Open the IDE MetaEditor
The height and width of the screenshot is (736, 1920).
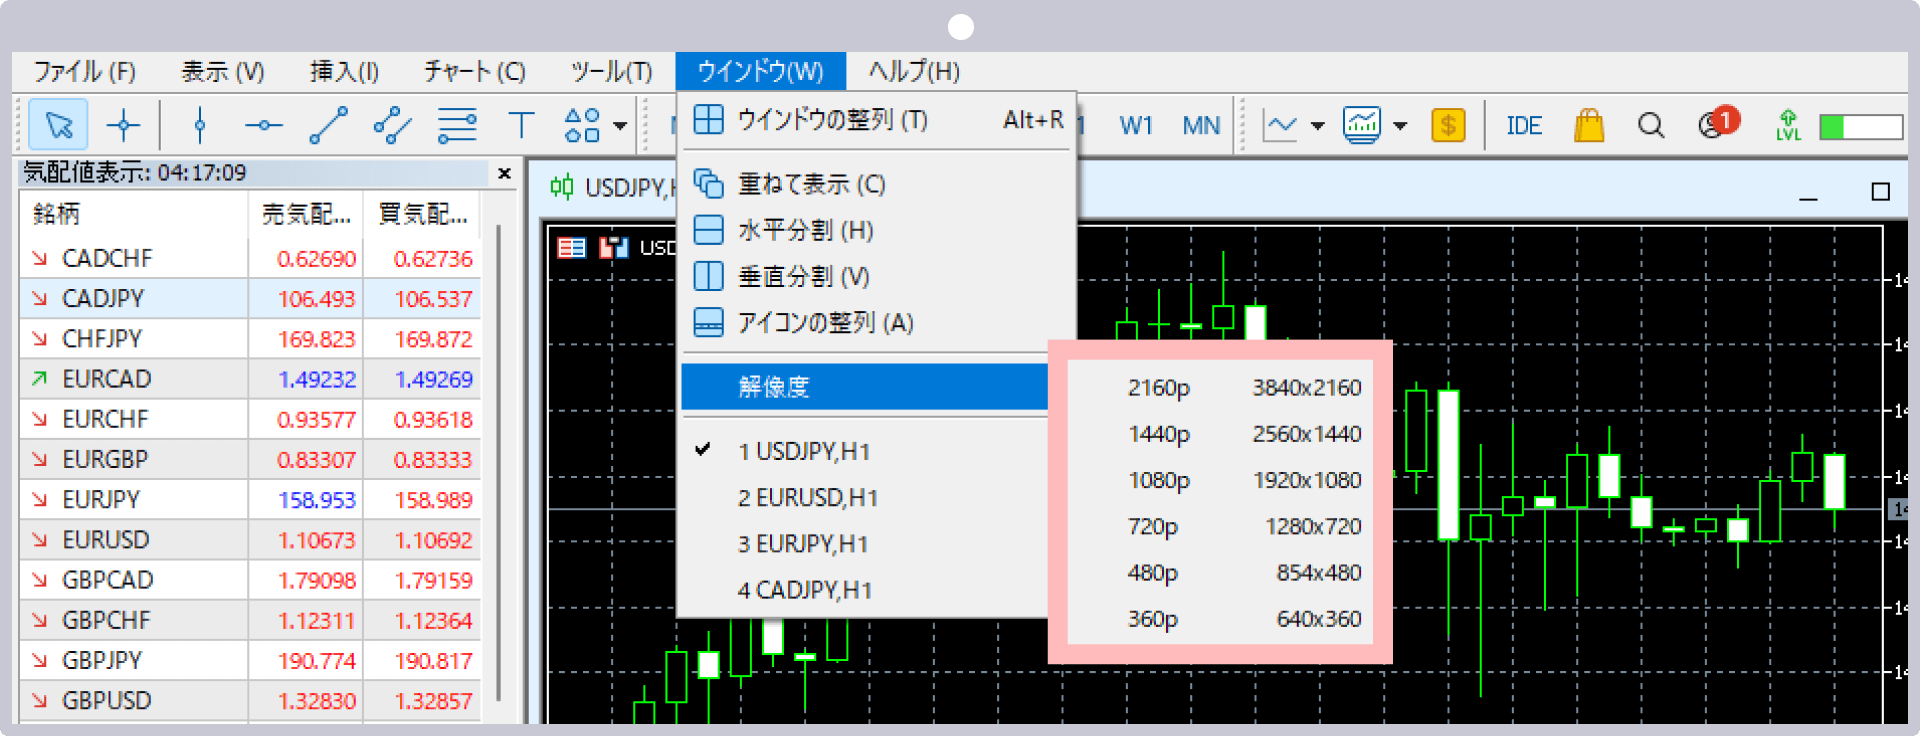pos(1524,126)
